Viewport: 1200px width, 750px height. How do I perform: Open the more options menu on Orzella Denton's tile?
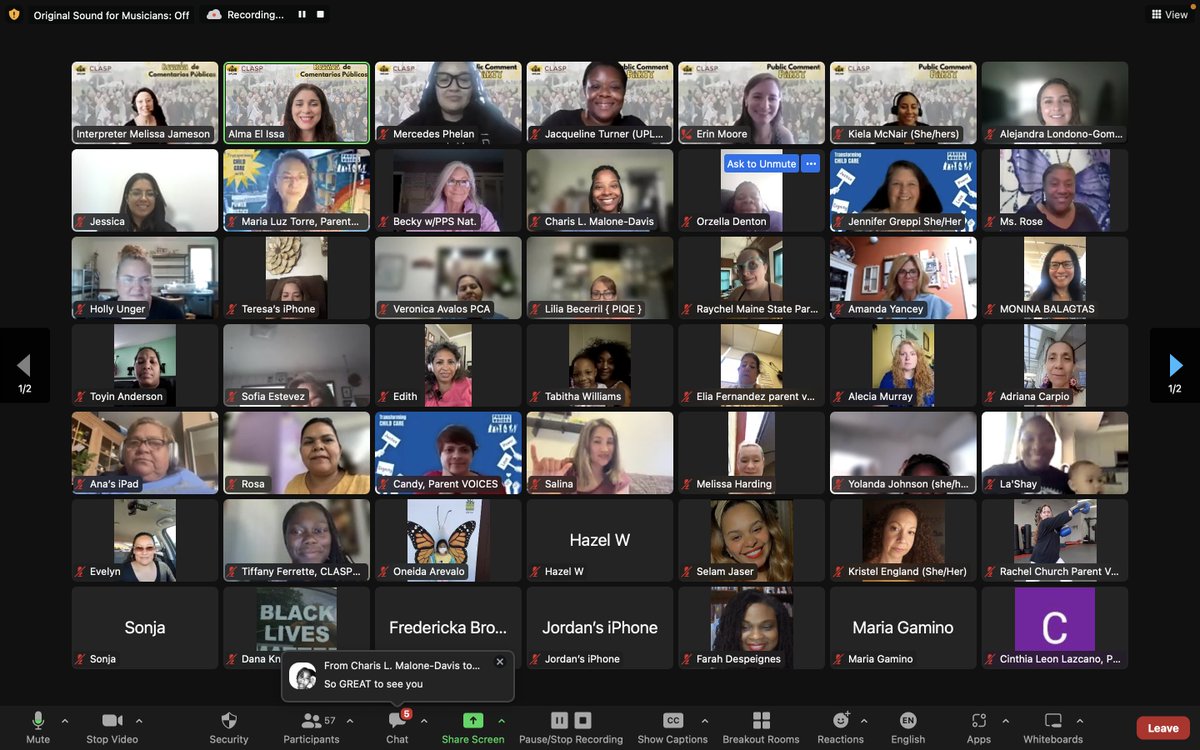808,163
